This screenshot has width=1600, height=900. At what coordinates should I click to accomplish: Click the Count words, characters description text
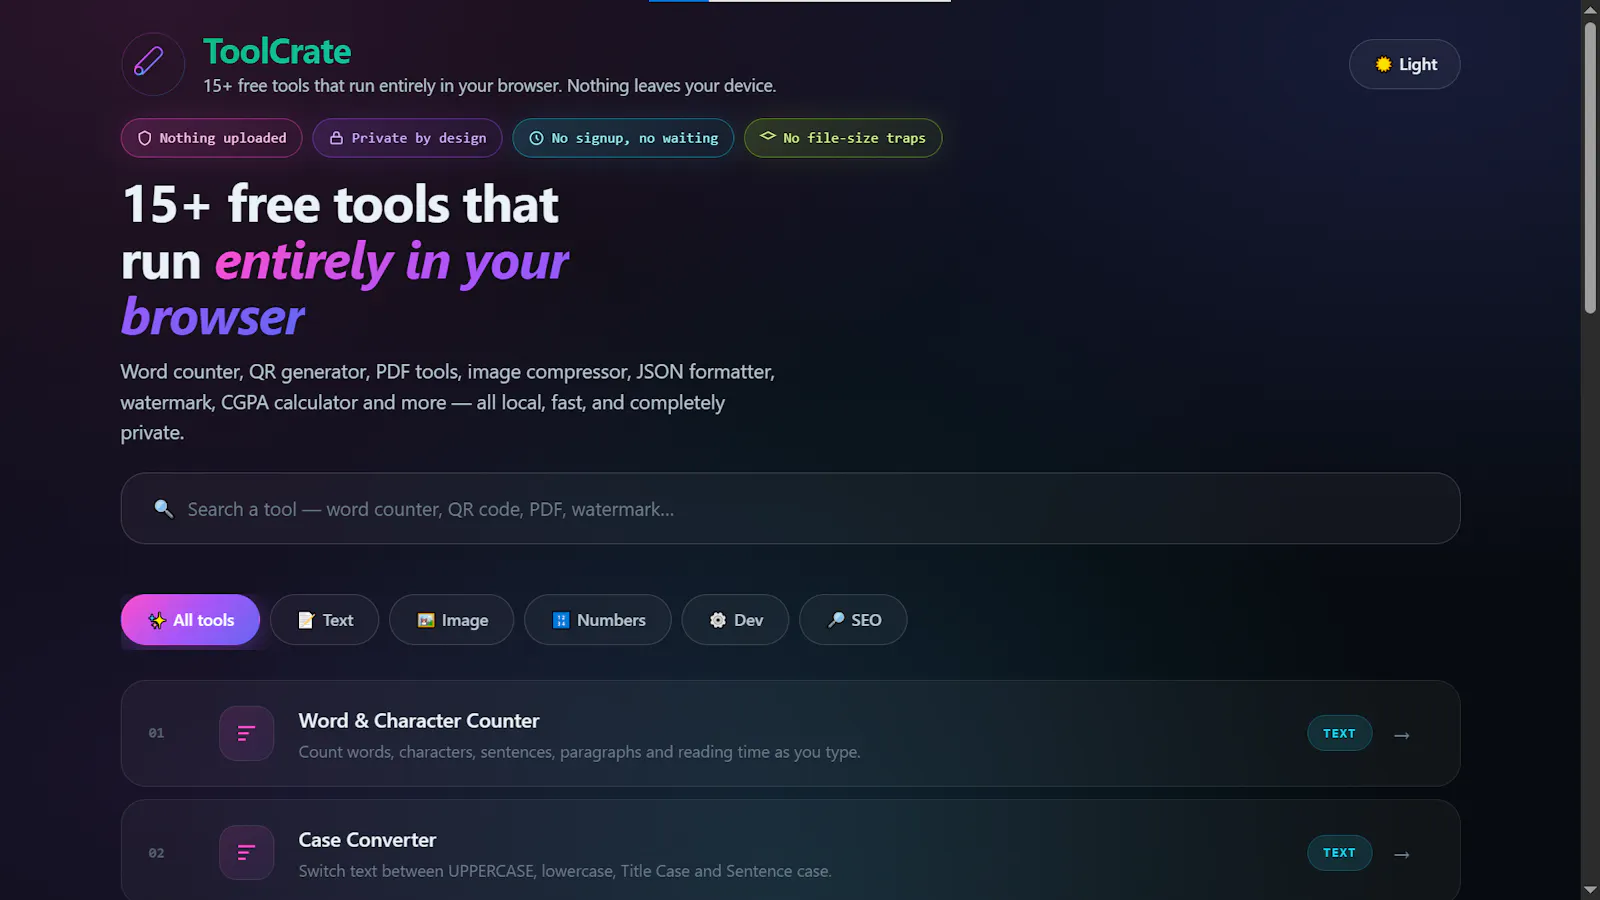579,752
